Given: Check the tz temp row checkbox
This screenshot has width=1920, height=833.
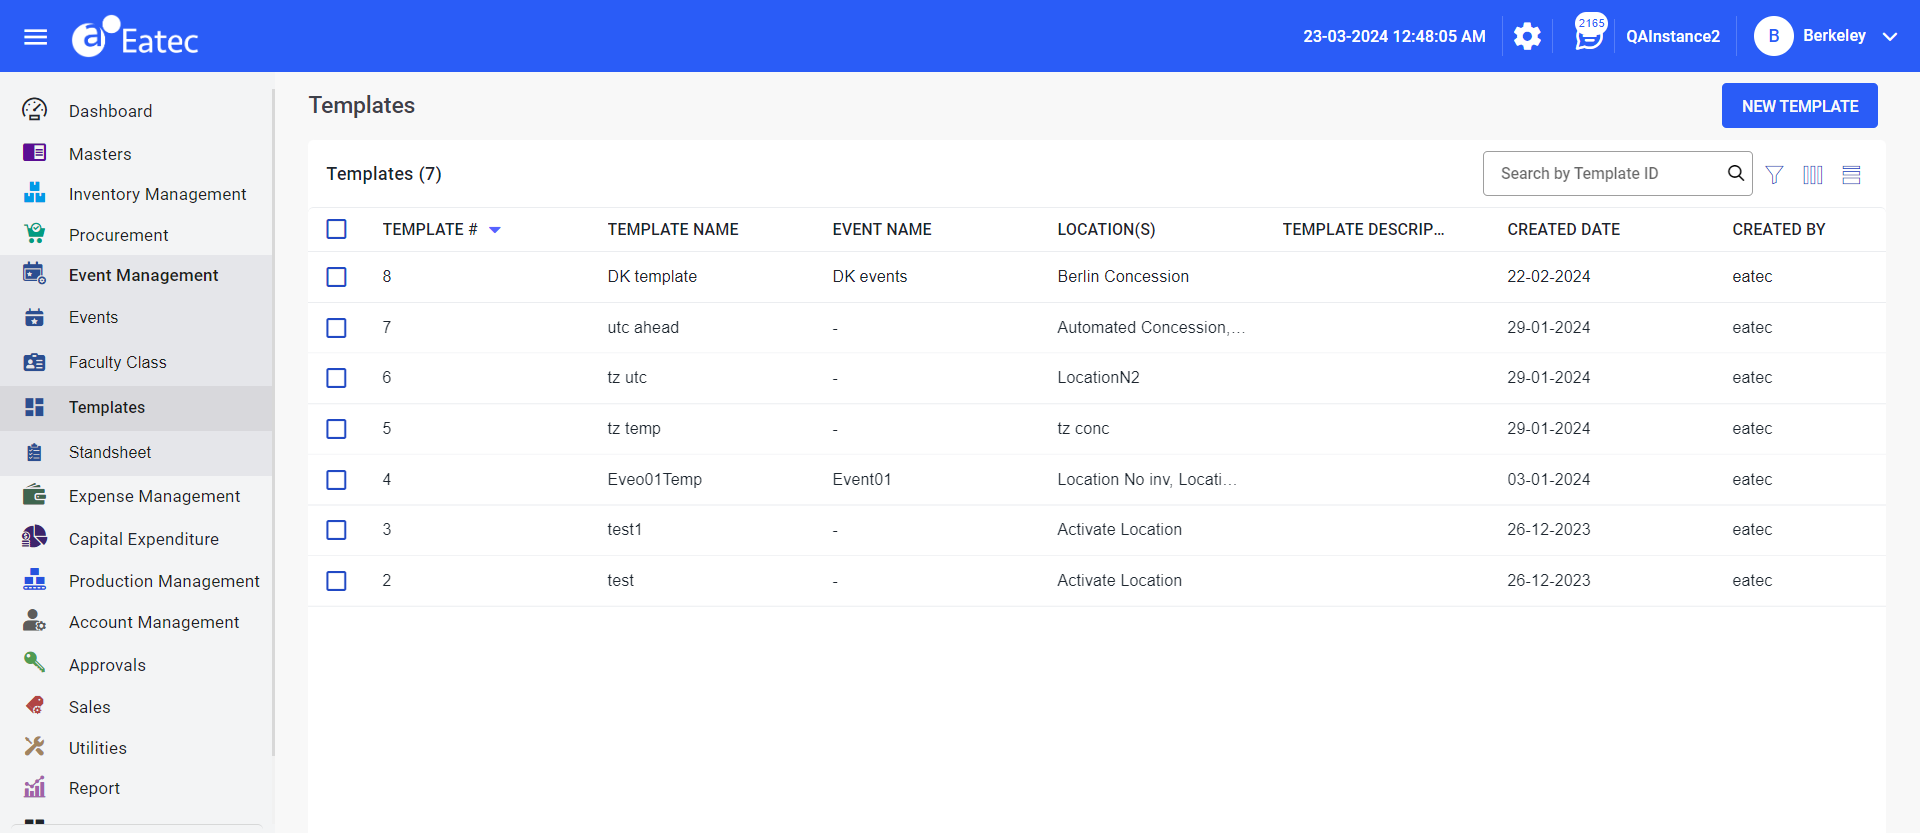Looking at the screenshot, I should click(x=337, y=429).
